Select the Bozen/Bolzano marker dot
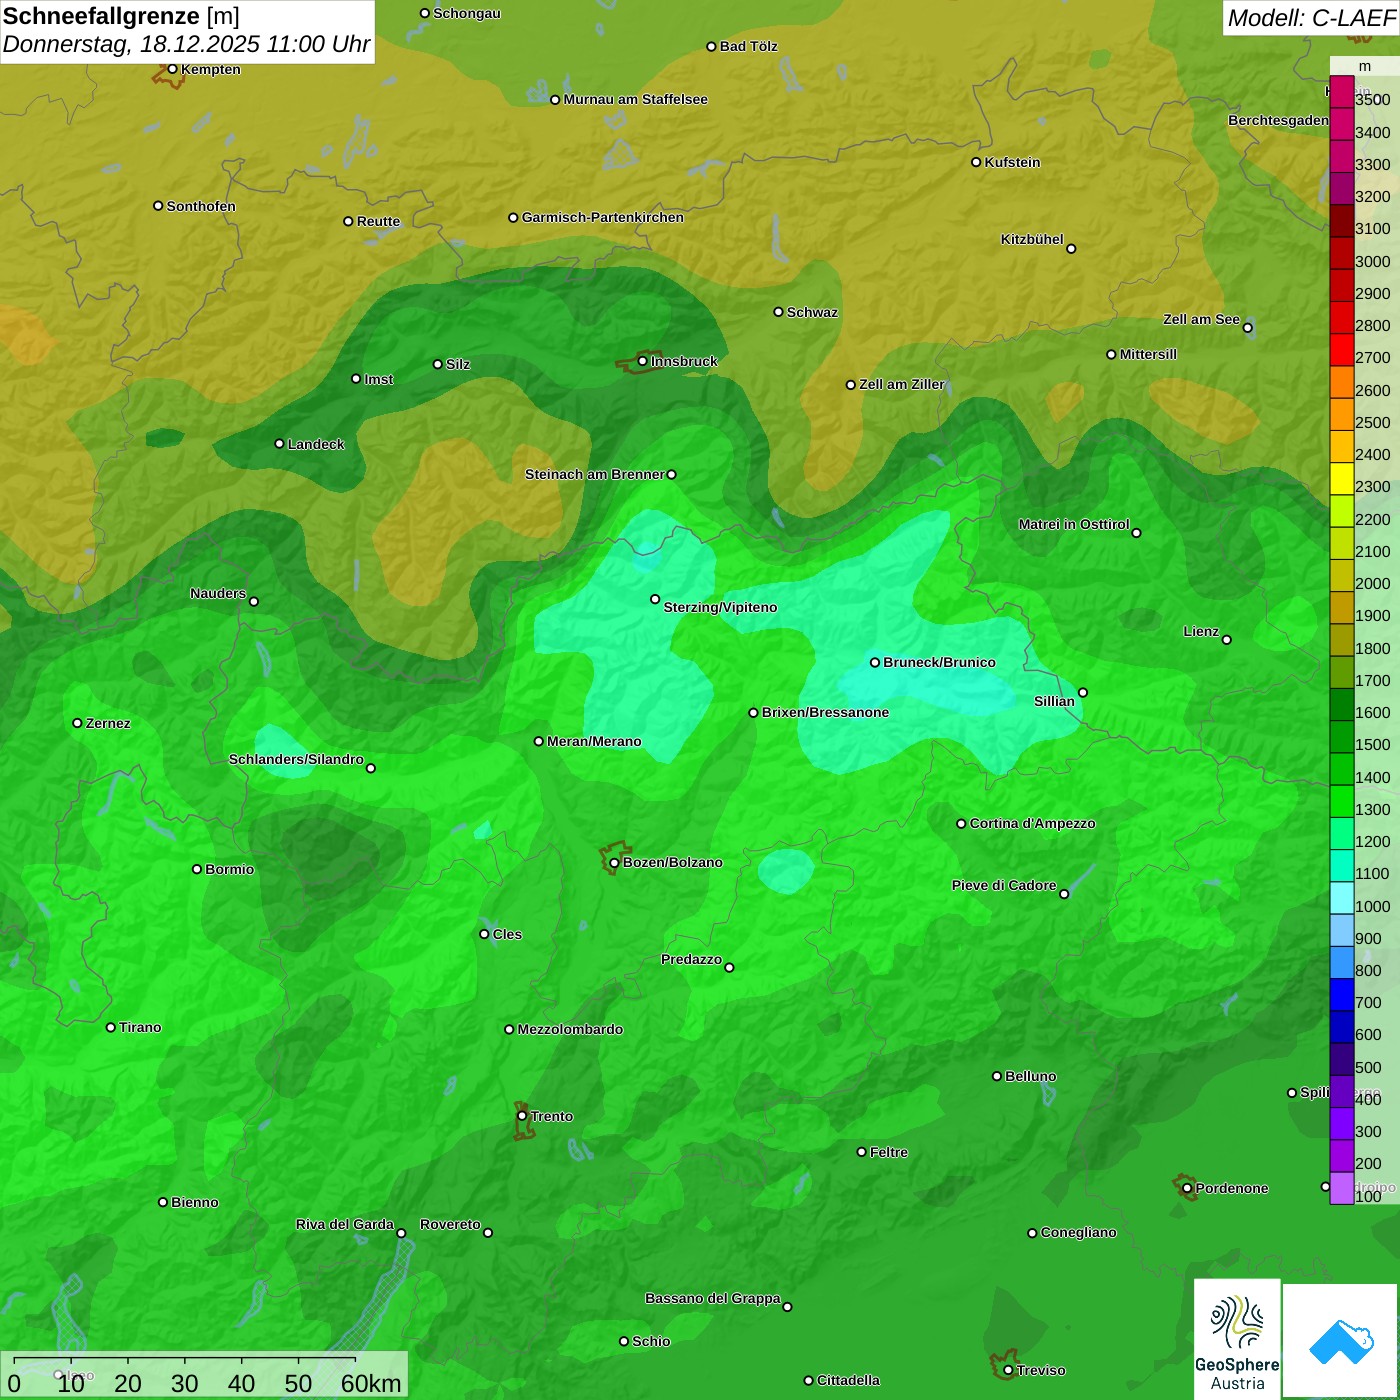 614,863
